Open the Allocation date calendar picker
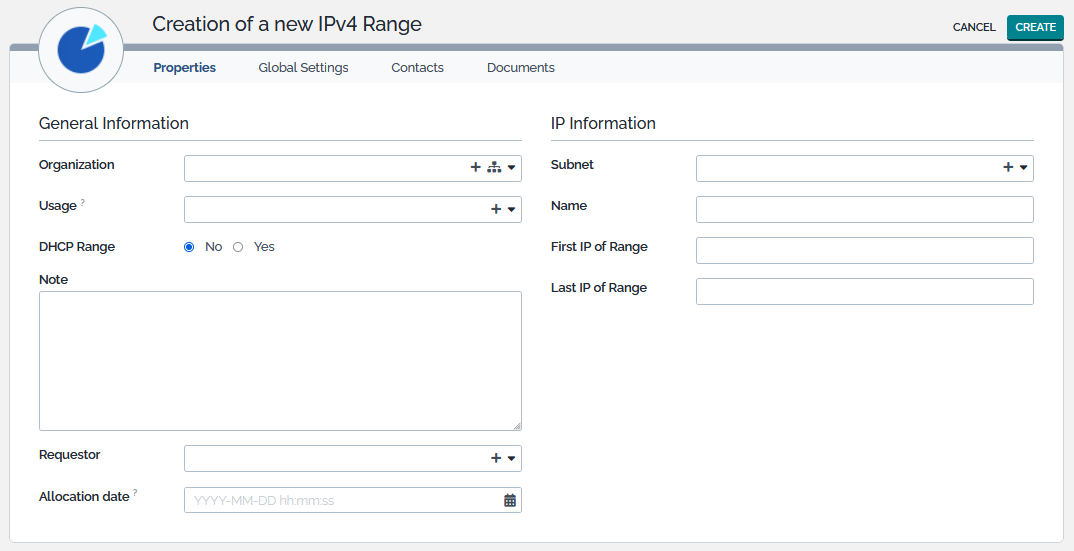 510,500
